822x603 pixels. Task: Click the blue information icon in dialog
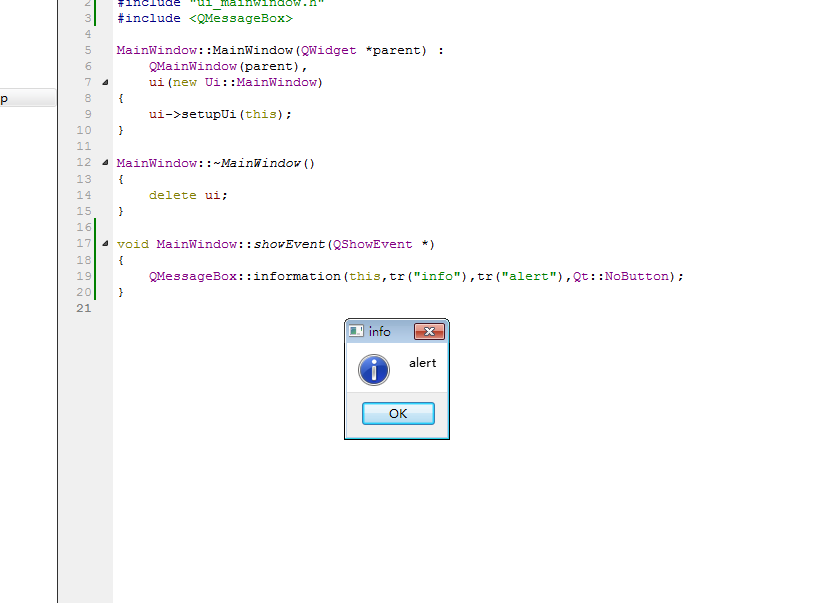point(374,371)
